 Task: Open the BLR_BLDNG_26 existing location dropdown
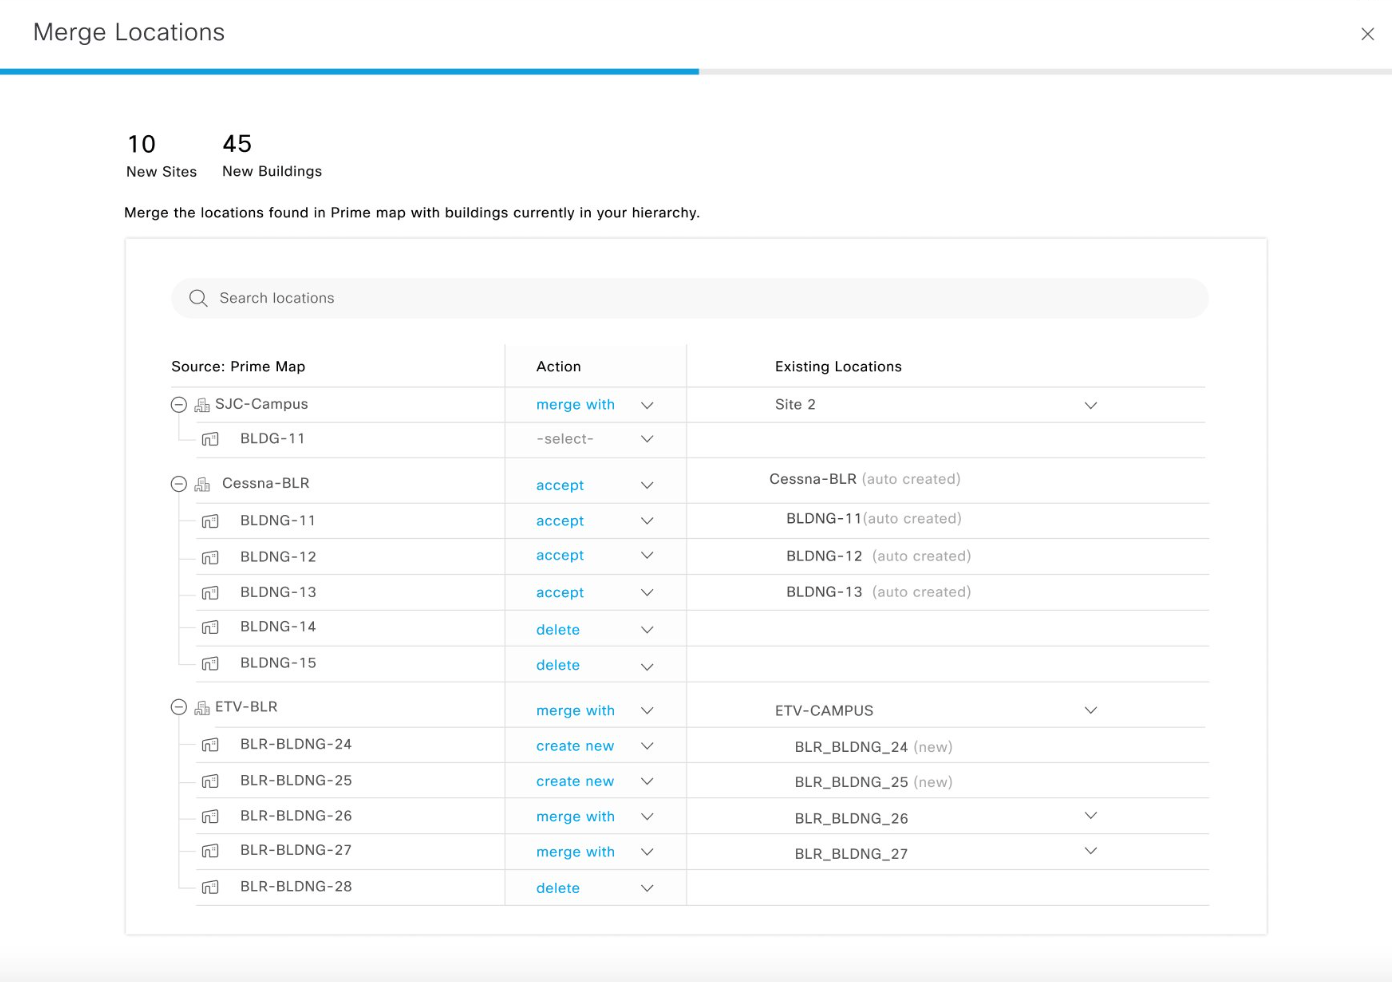click(x=1090, y=816)
